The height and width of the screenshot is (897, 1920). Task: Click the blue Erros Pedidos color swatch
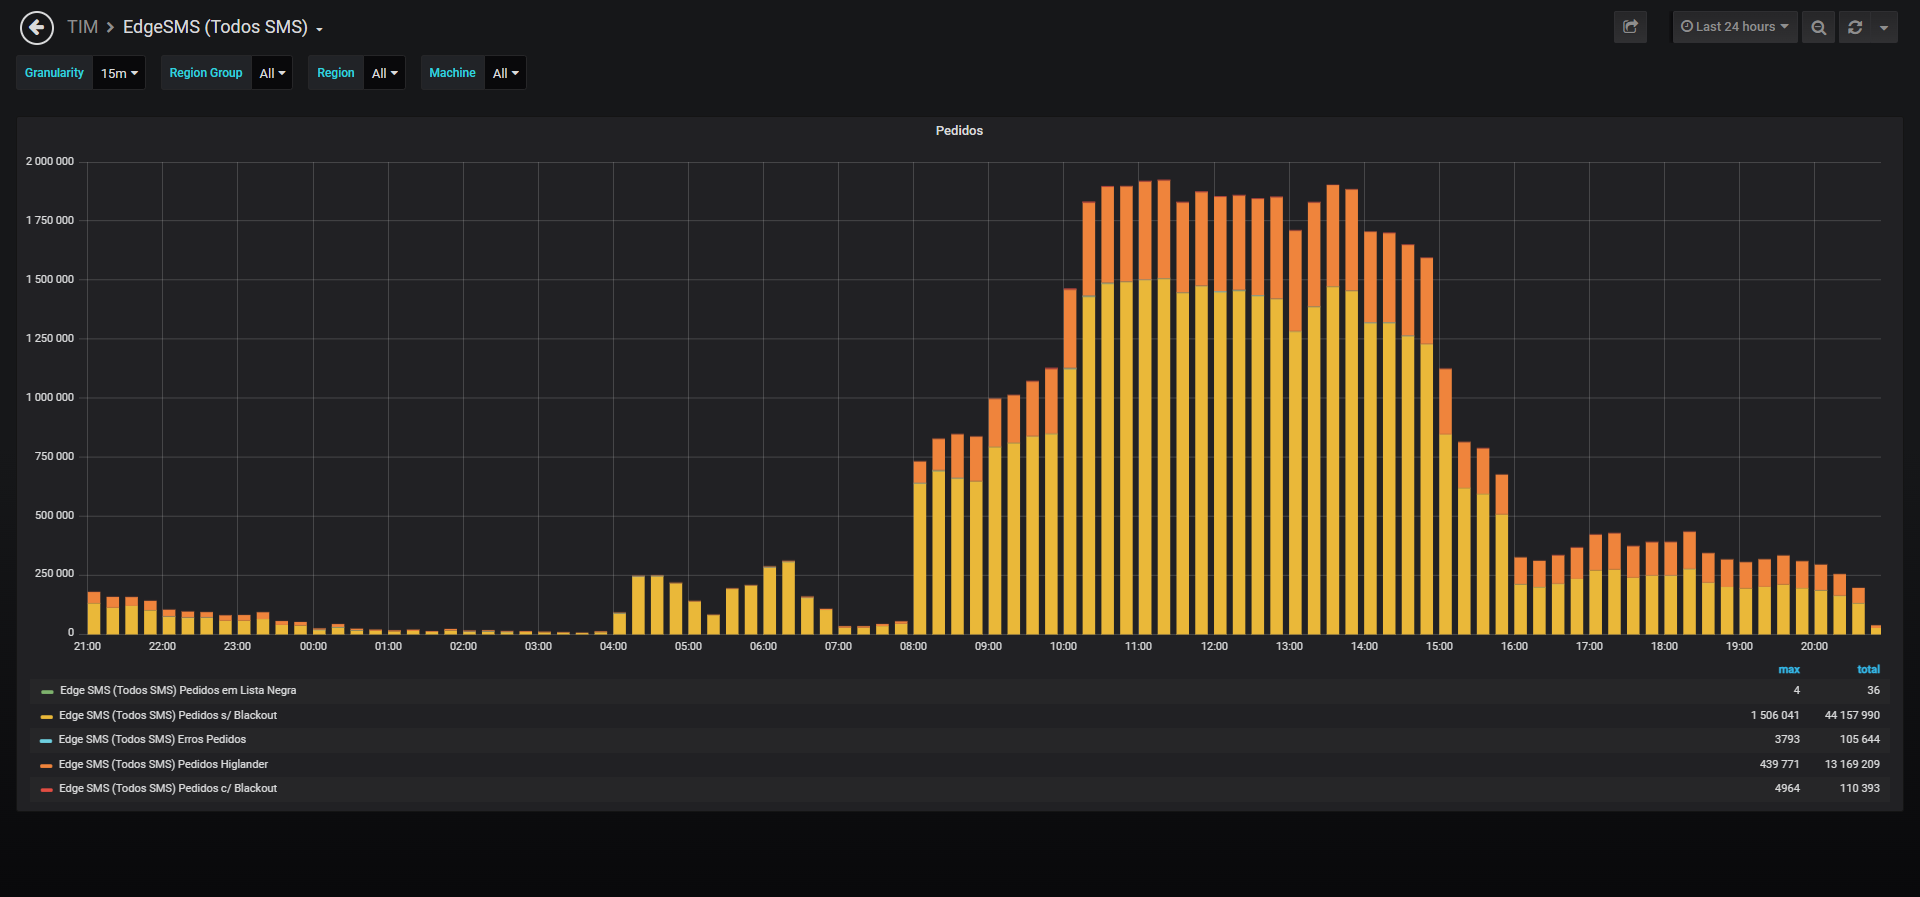(x=47, y=740)
